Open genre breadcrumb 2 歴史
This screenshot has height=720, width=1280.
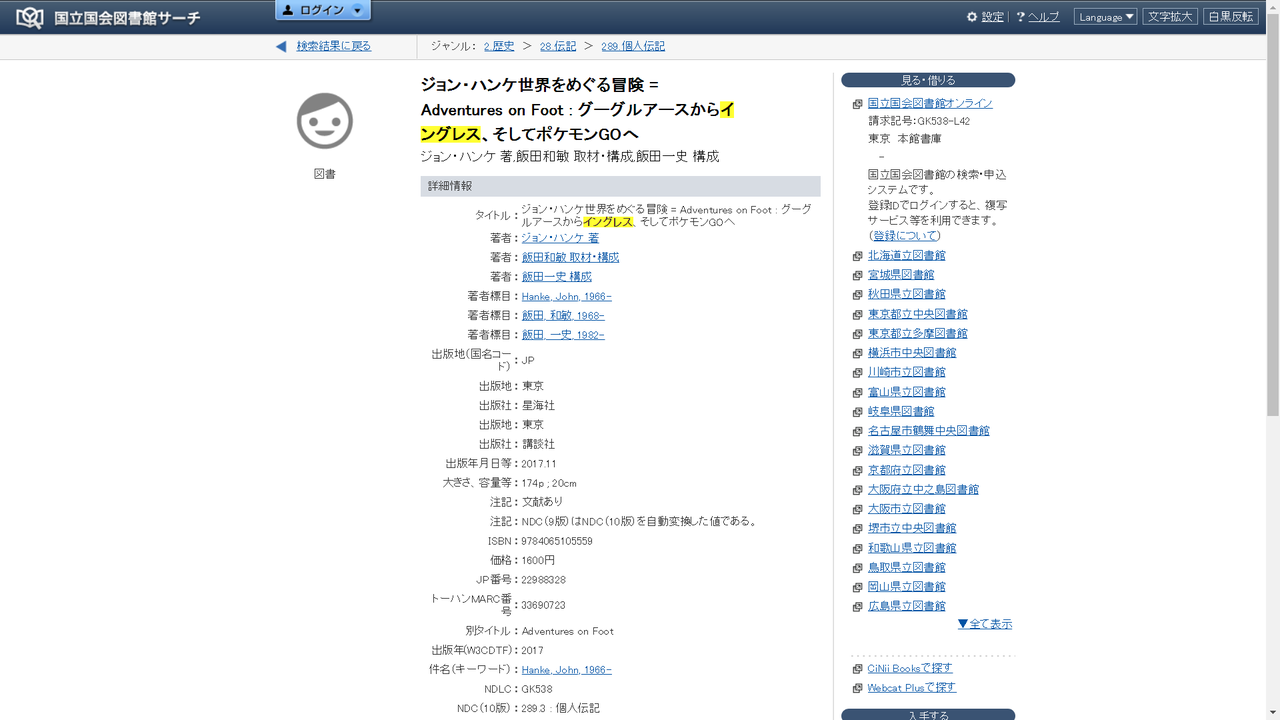pyautogui.click(x=499, y=46)
